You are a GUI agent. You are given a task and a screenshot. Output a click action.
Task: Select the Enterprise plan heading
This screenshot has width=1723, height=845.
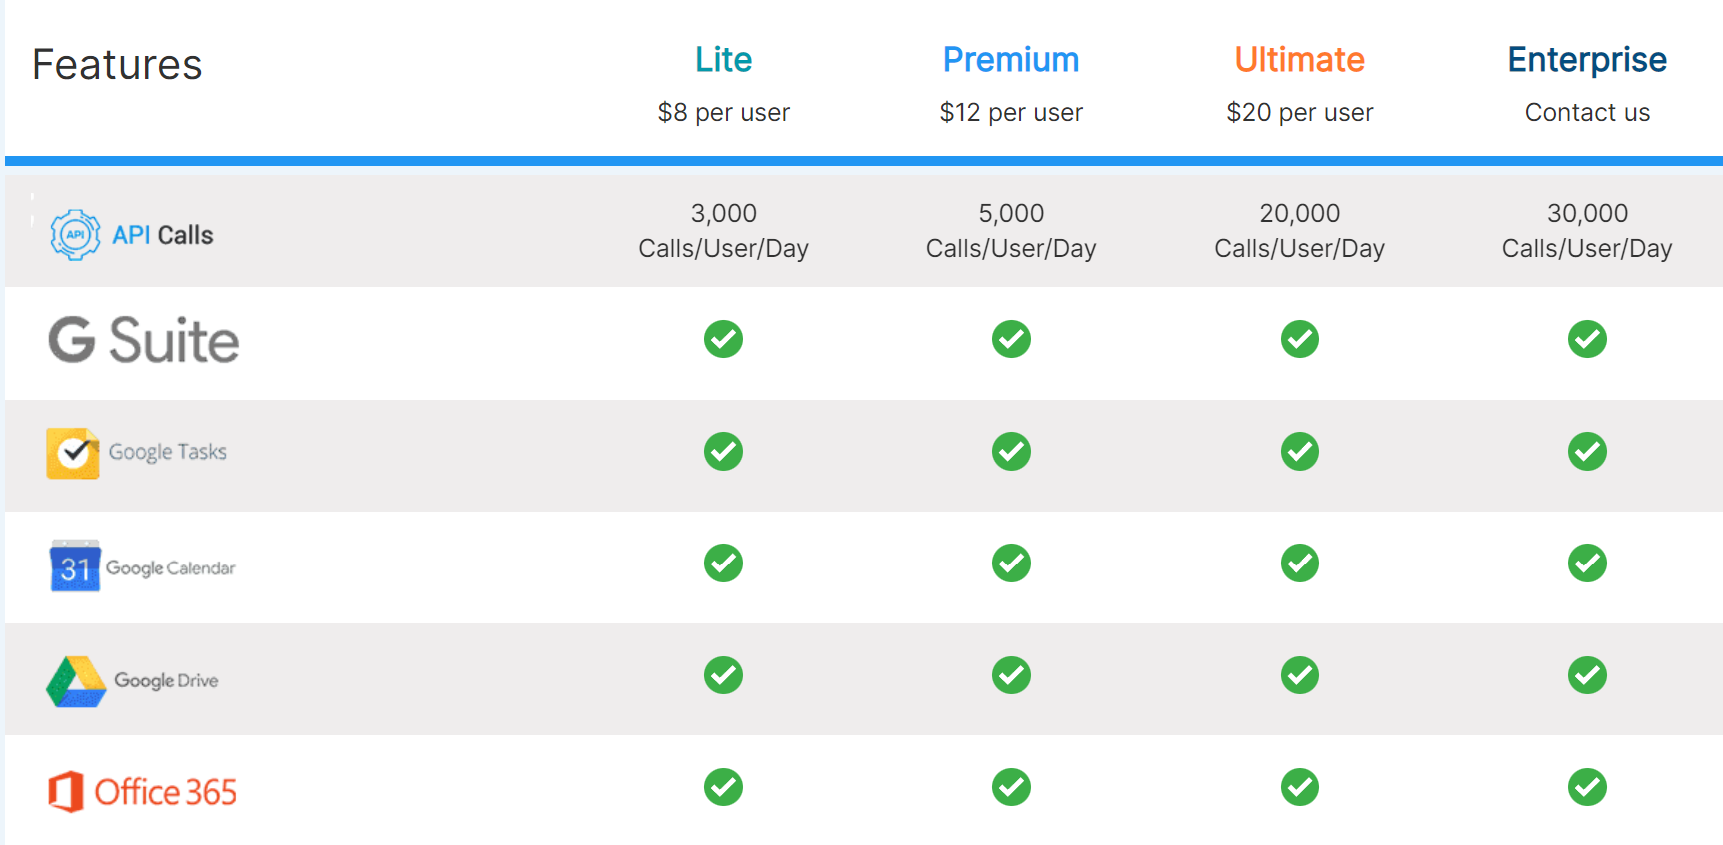[x=1587, y=61]
